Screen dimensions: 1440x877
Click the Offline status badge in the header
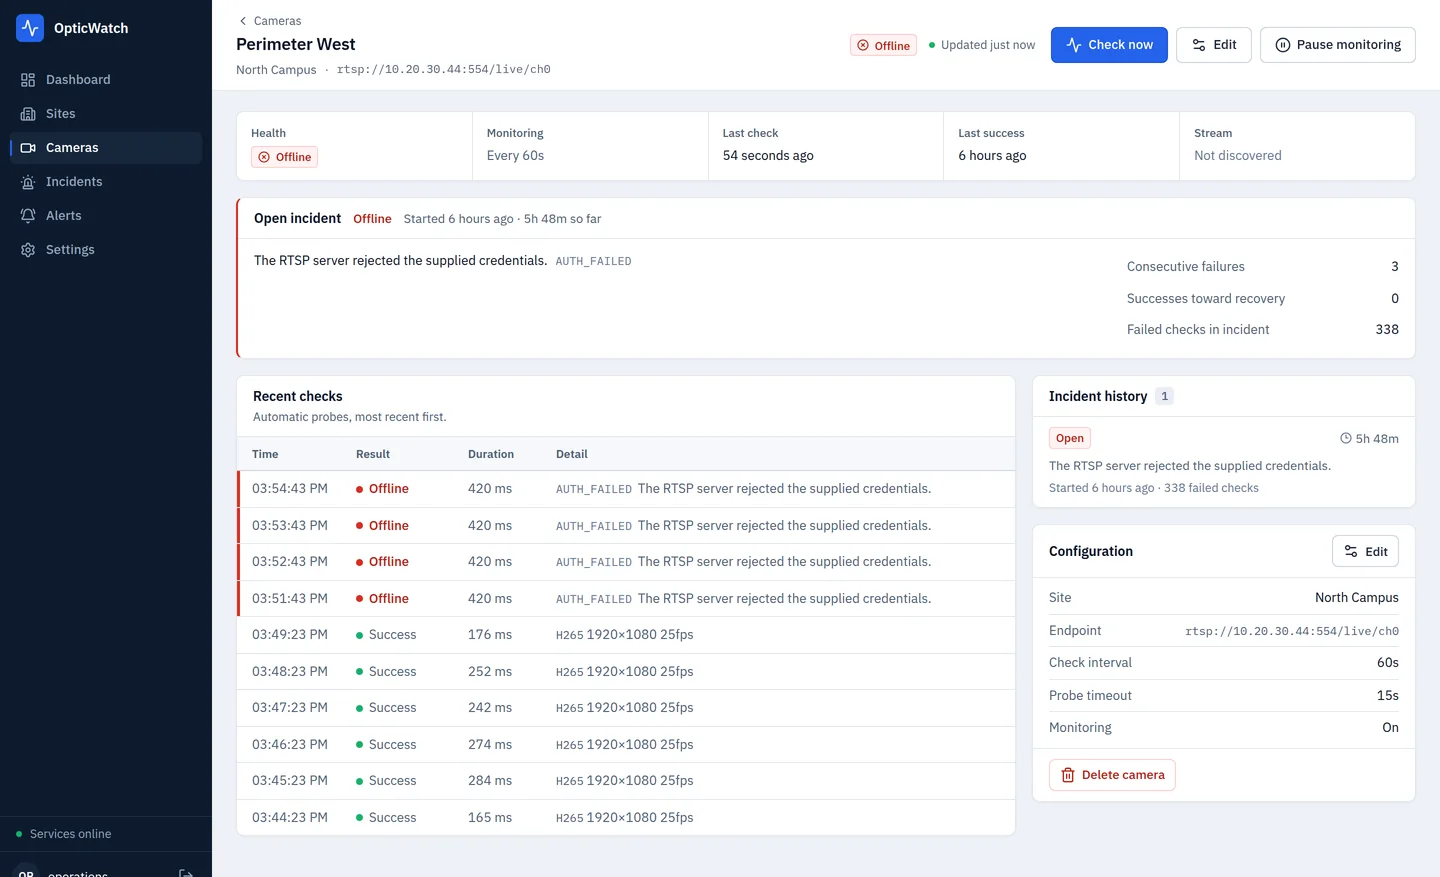(x=883, y=45)
